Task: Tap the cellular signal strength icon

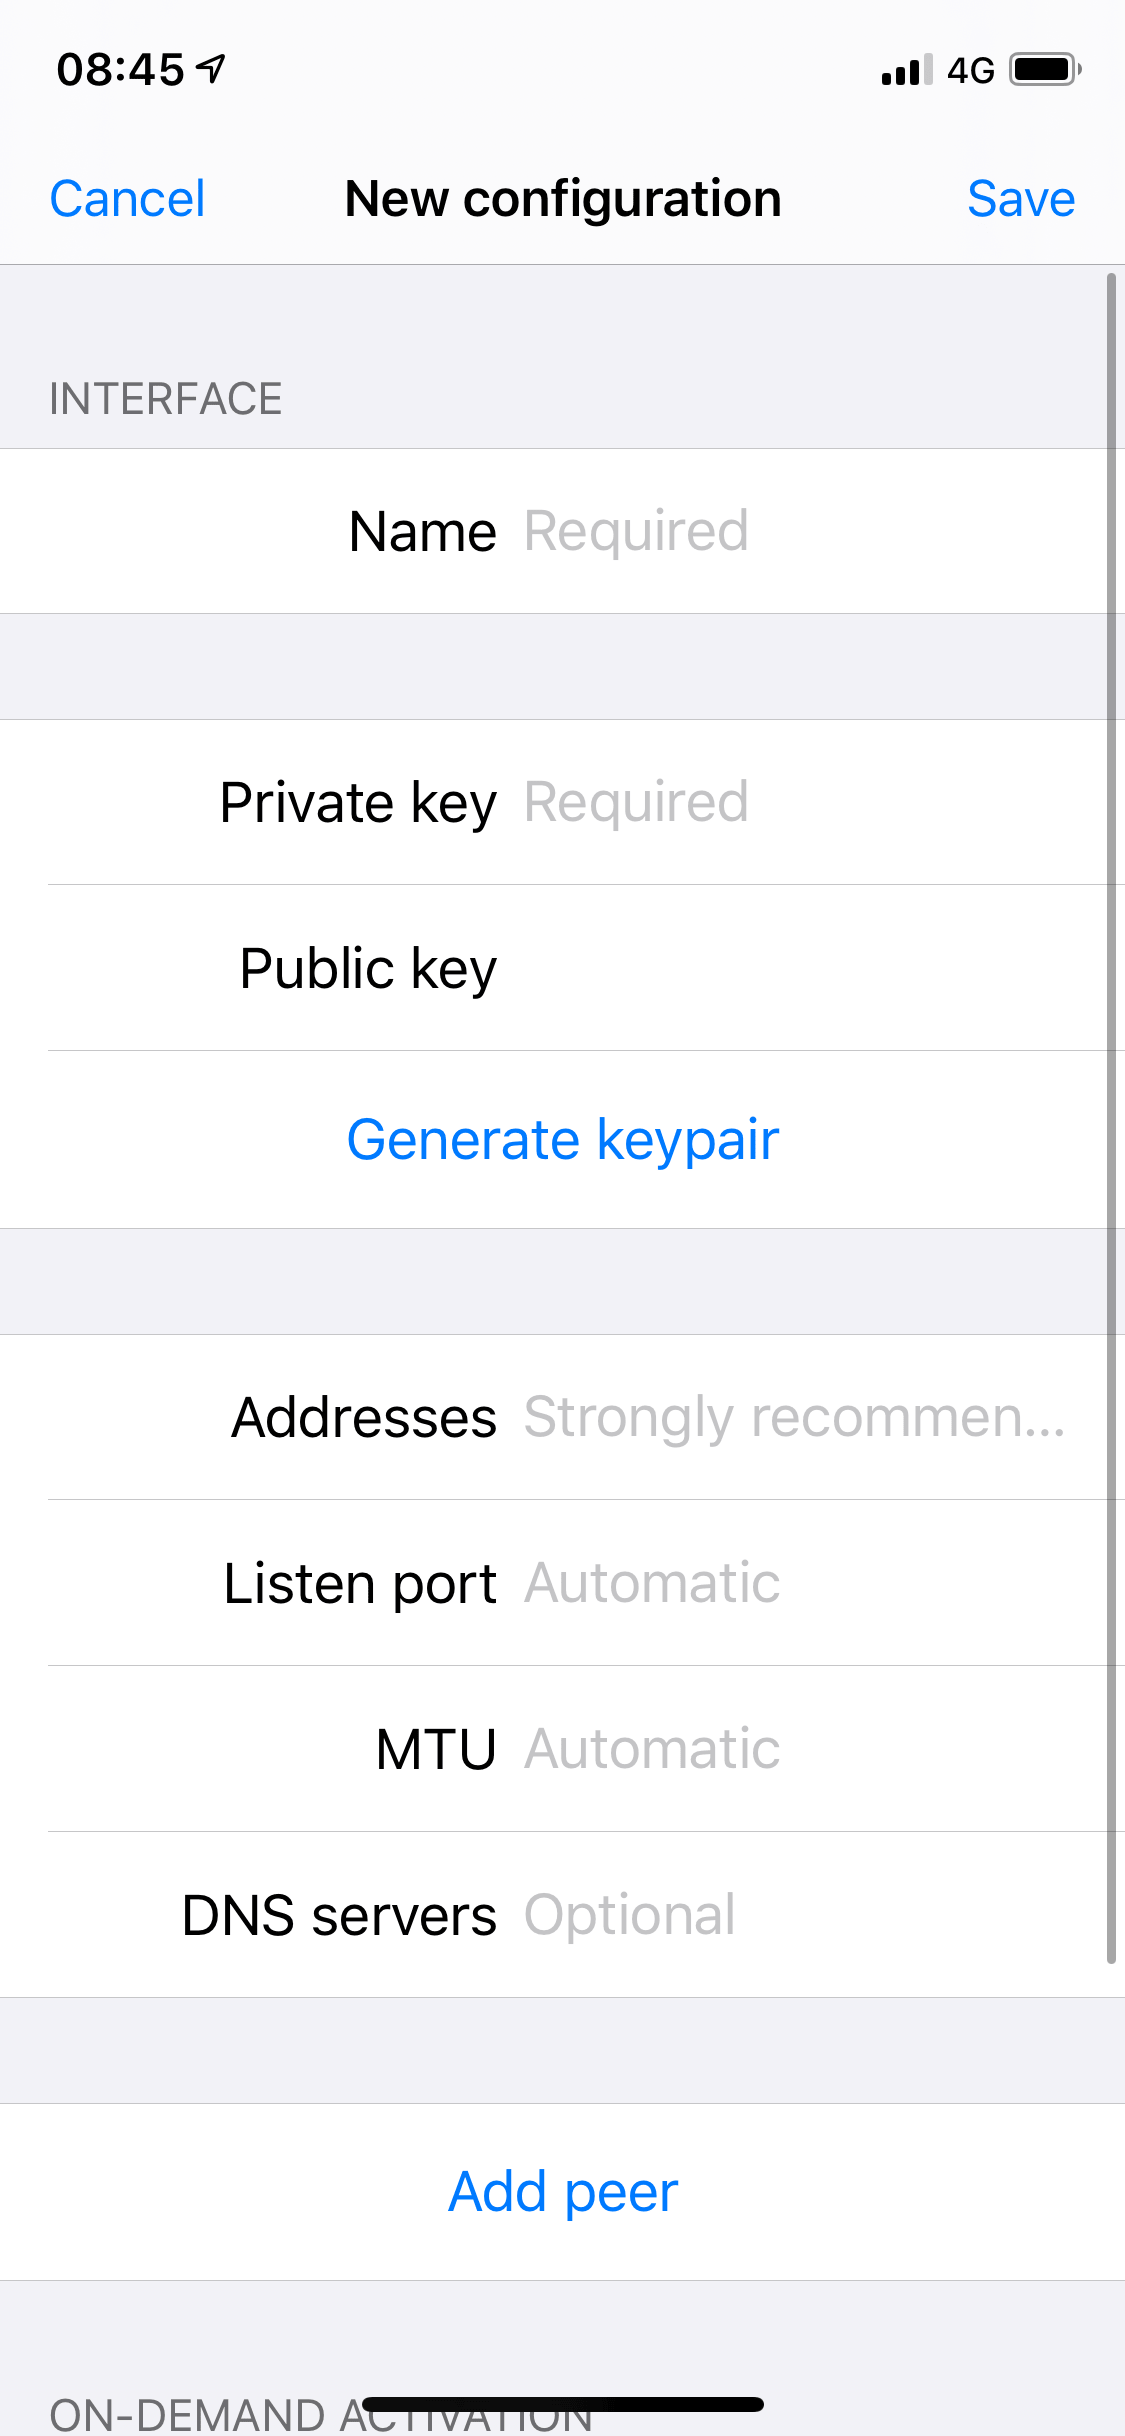Action: [x=907, y=70]
